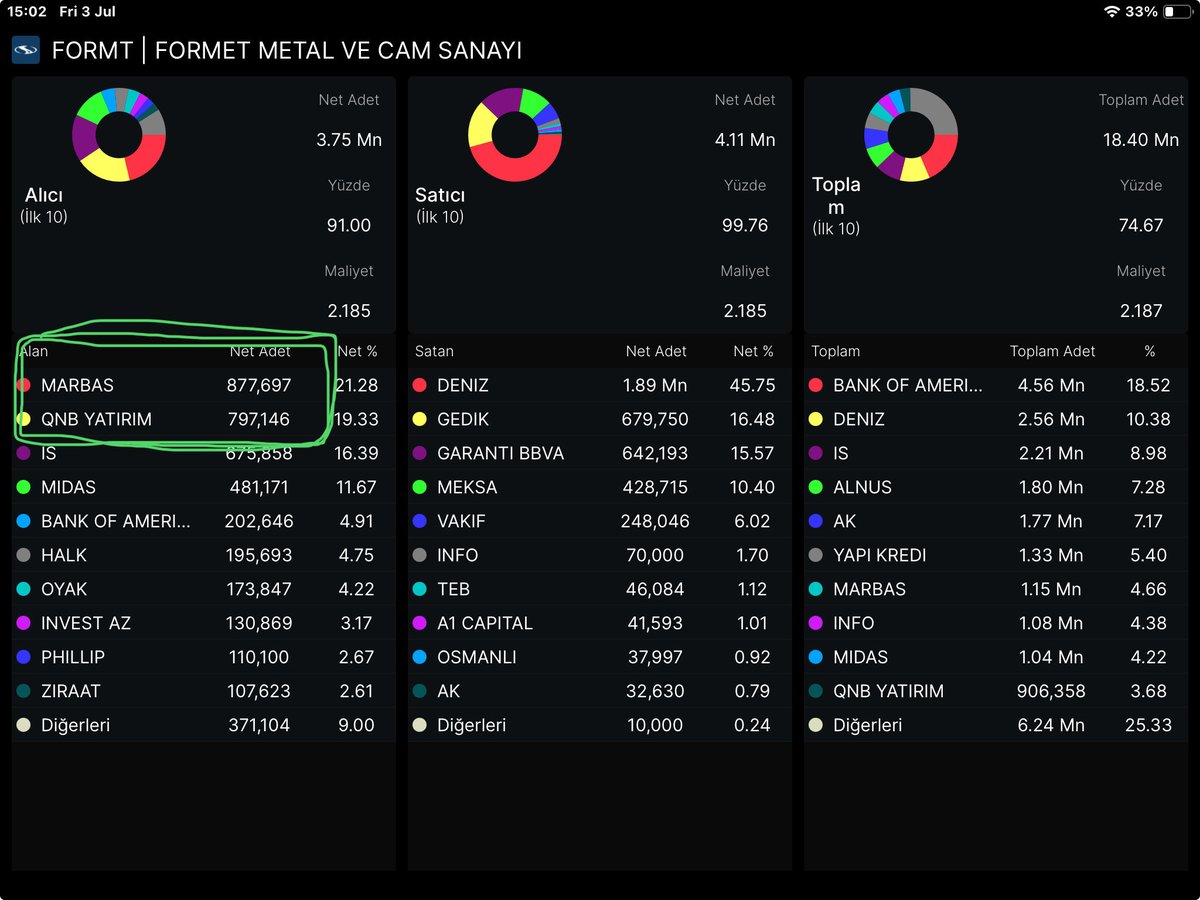Select the MIDAS buyer row

coord(204,487)
